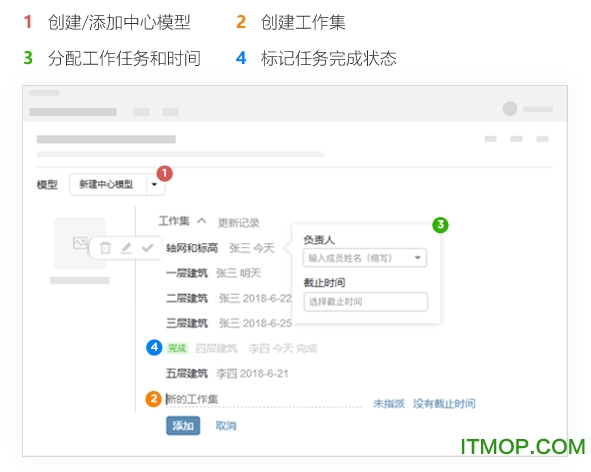Image resolution: width=591 pixels, height=472 pixels.
Task: Click the 没有截止时间 link
Action: click(444, 404)
